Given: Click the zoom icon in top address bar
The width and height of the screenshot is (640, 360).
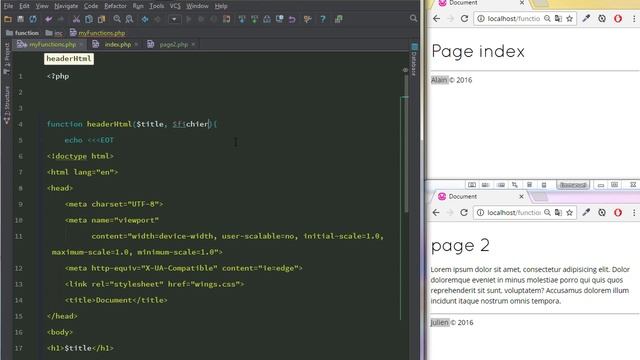Looking at the screenshot, I should coord(547,18).
